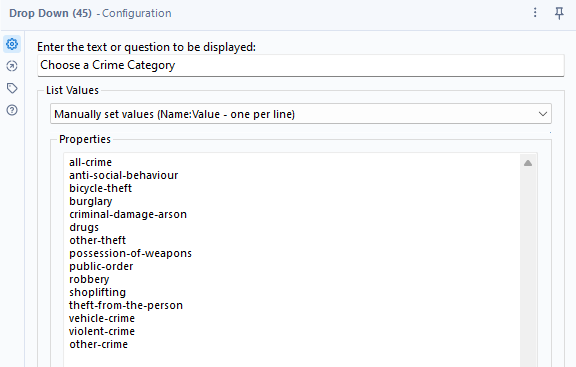
Task: Click the possession-of-weapons entry
Action: 130,253
